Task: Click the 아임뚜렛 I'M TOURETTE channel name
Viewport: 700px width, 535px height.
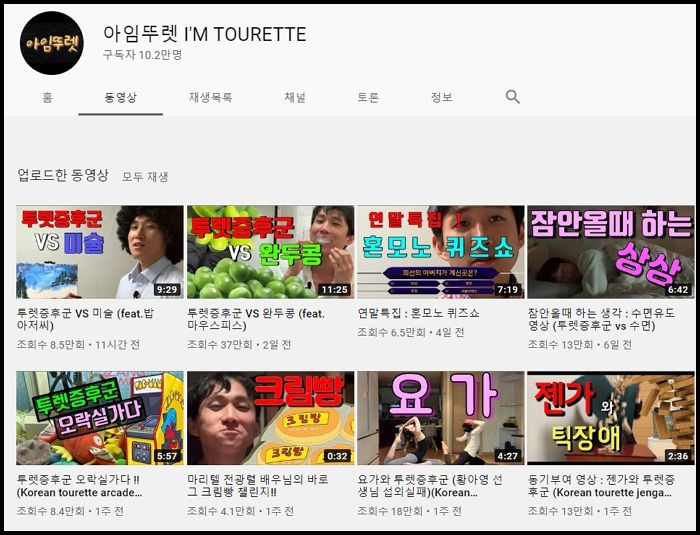Action: [204, 34]
